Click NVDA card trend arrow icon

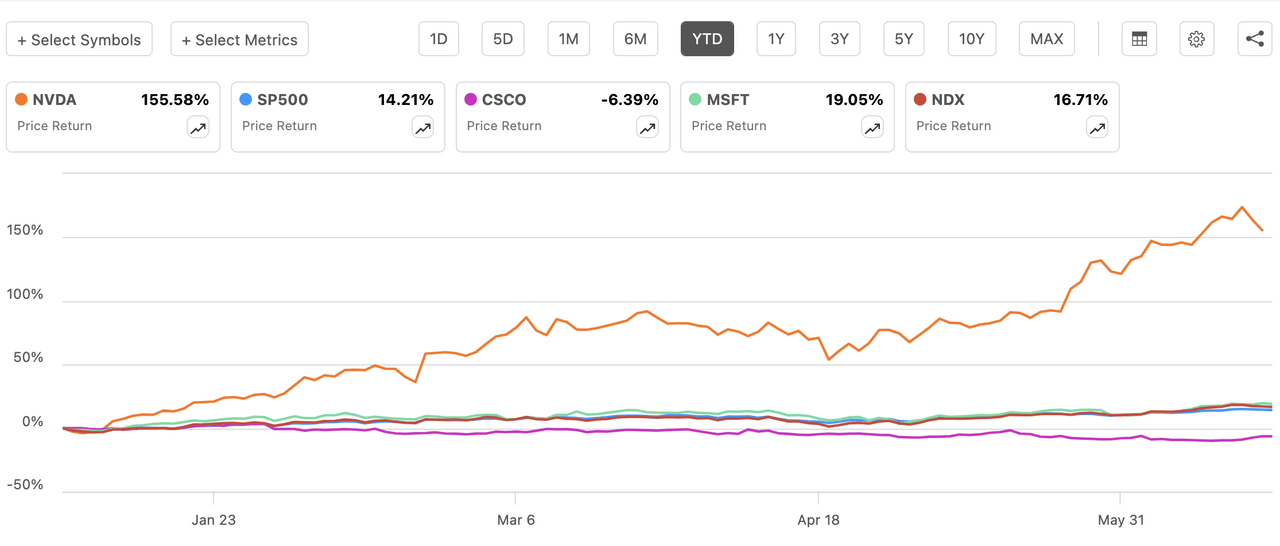click(x=198, y=127)
